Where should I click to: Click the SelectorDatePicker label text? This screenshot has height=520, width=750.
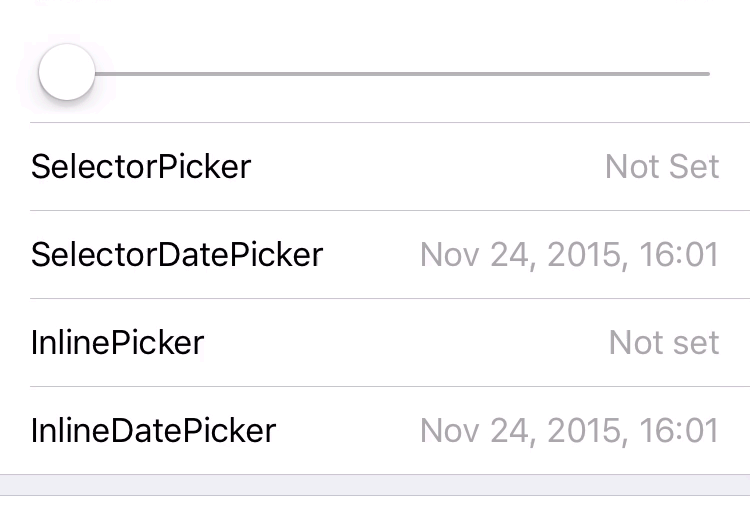177,255
